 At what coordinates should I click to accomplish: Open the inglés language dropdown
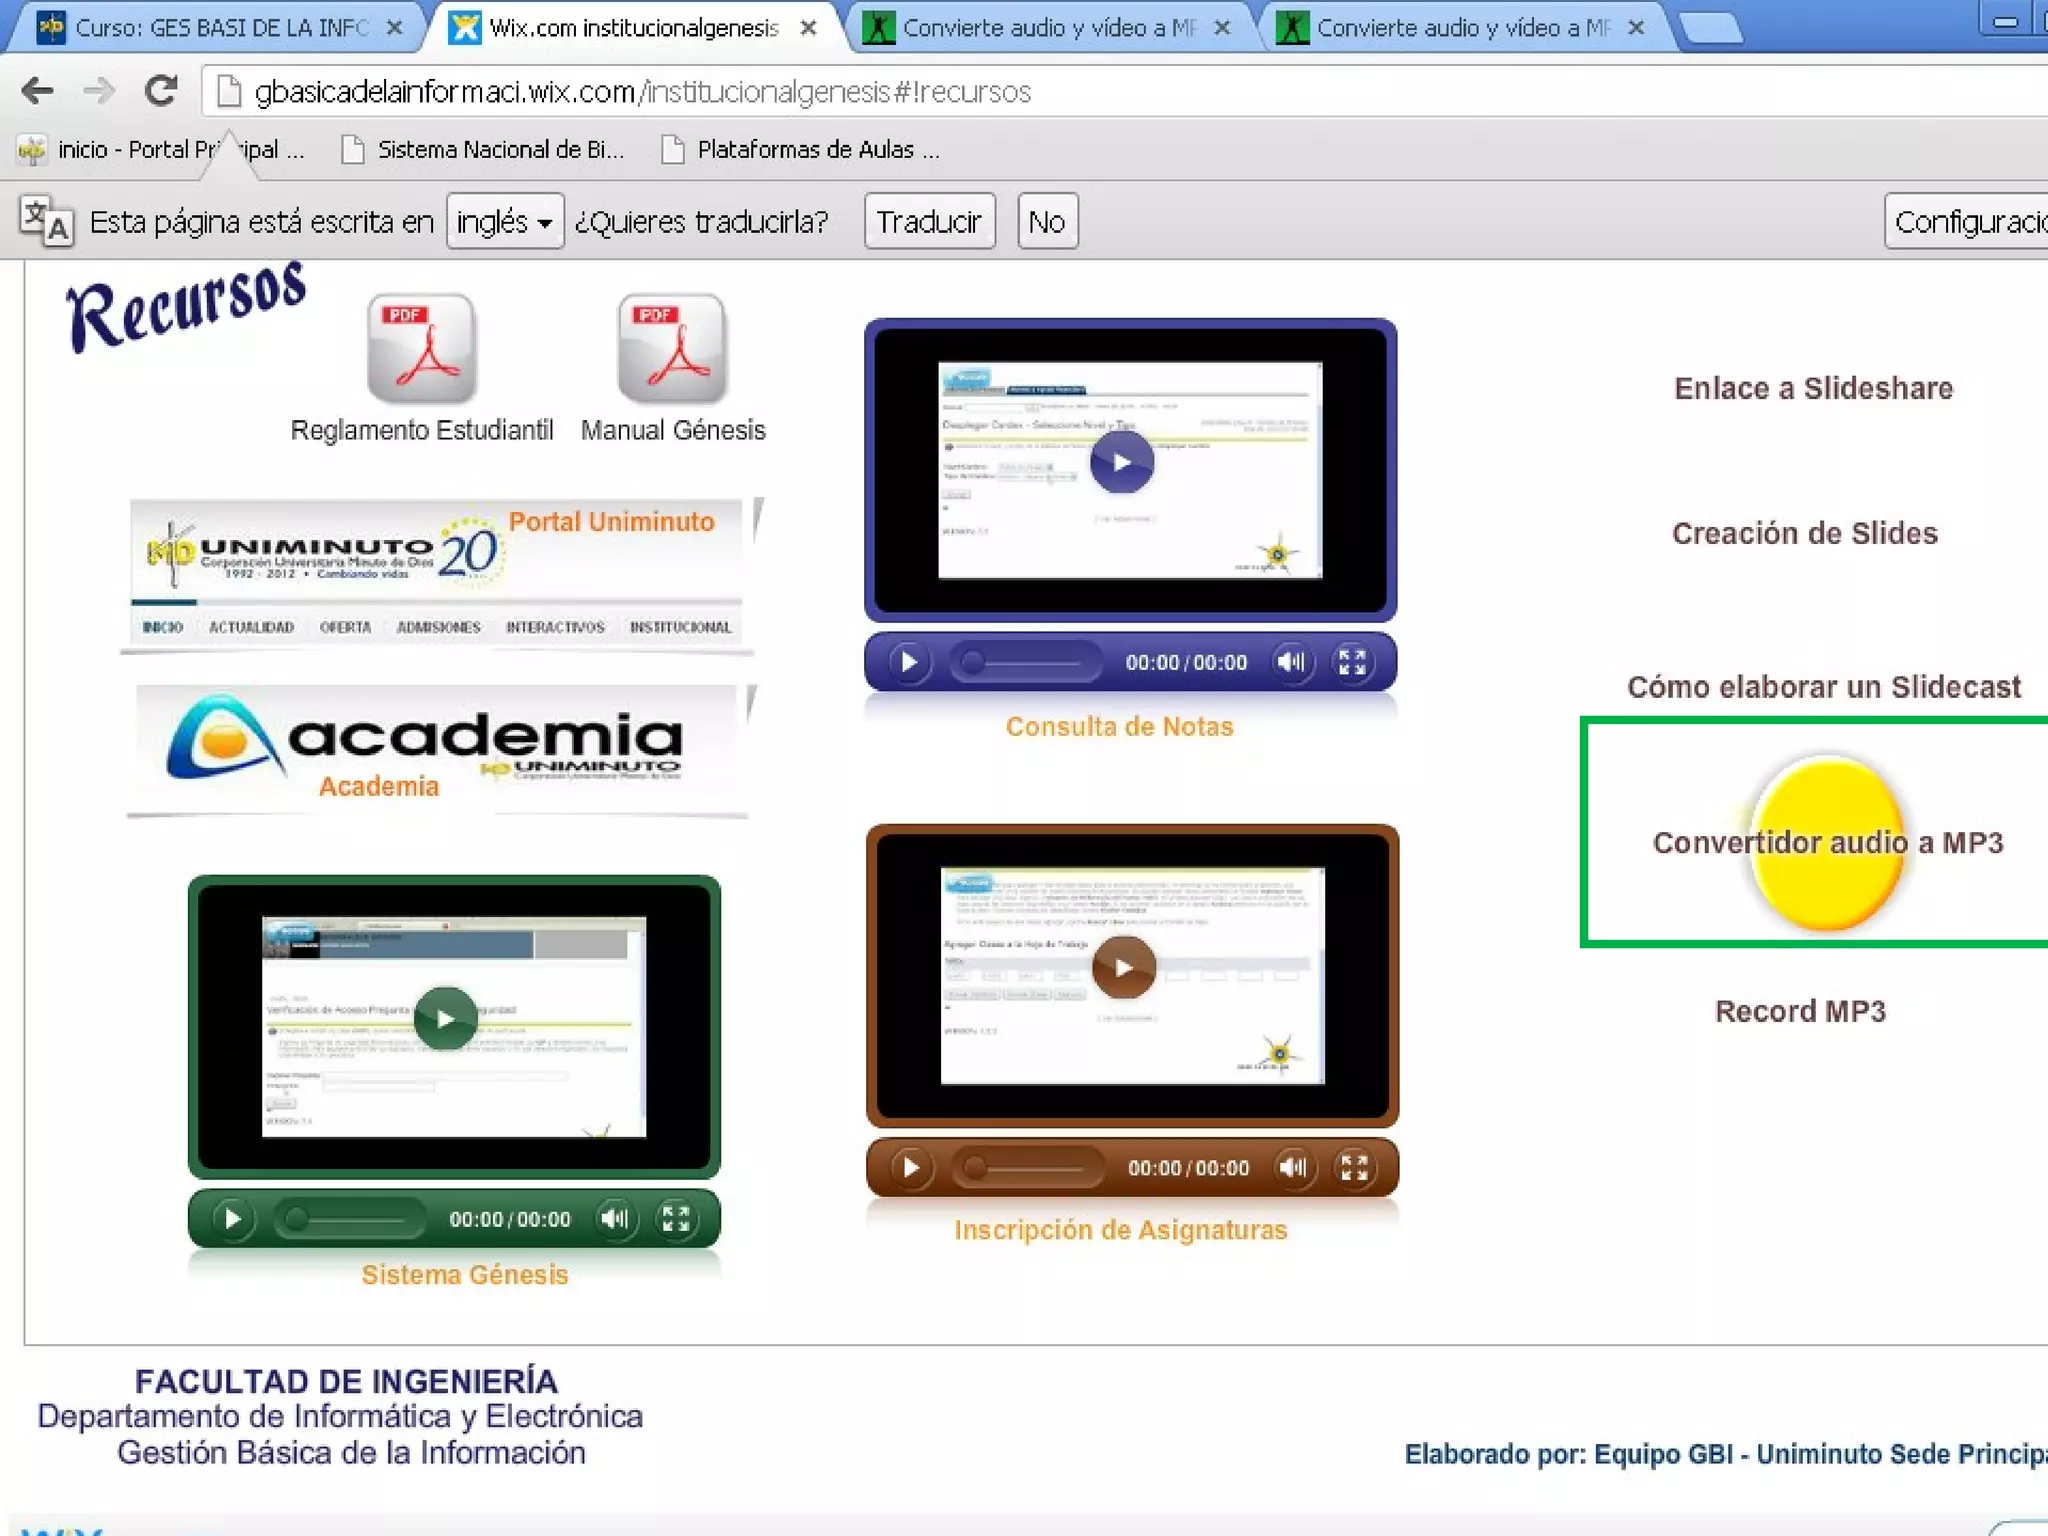click(x=504, y=221)
